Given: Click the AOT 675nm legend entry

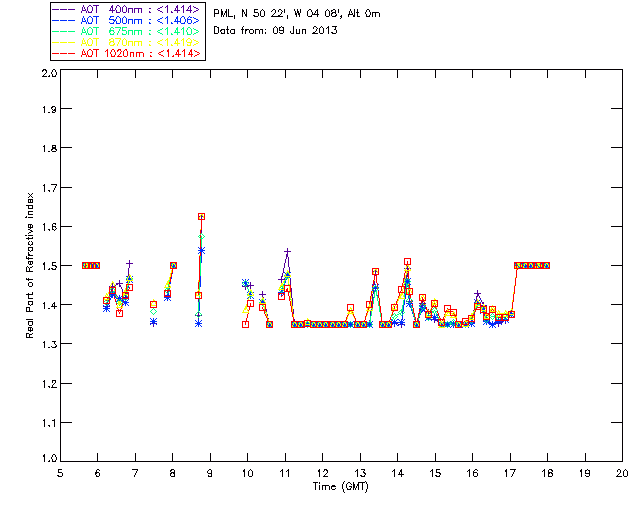Looking at the screenshot, I should [127, 31].
